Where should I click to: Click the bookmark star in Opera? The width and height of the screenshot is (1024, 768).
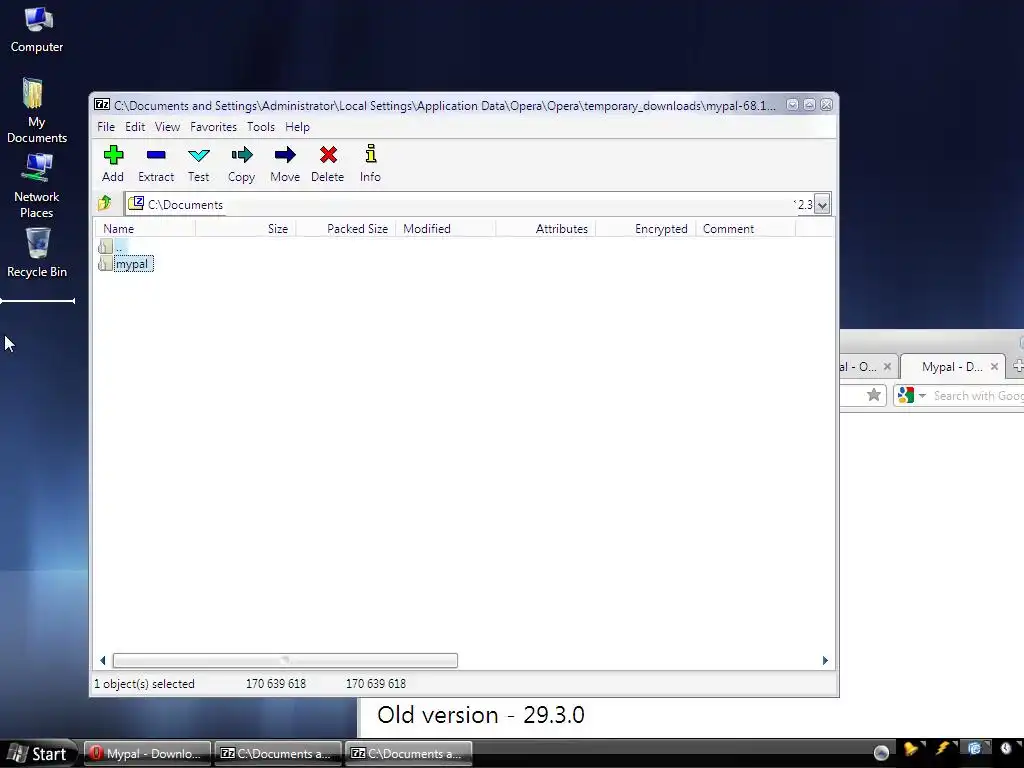(x=873, y=395)
